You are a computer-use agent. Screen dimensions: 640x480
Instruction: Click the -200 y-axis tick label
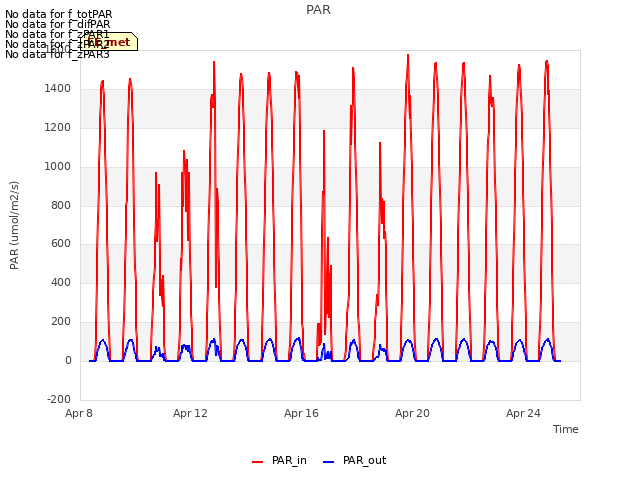59,399
